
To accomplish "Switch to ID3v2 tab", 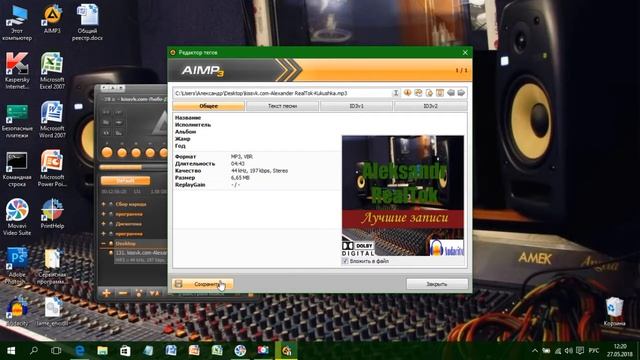I will pos(430,106).
